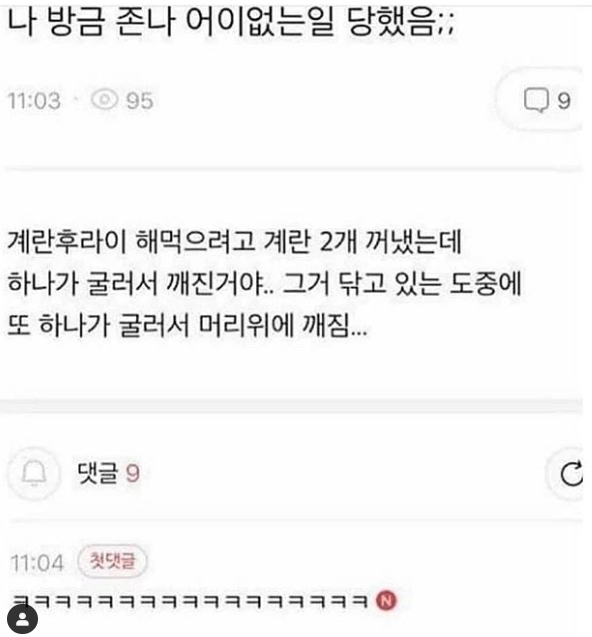Toggle the bell notification for comments

click(x=34, y=473)
